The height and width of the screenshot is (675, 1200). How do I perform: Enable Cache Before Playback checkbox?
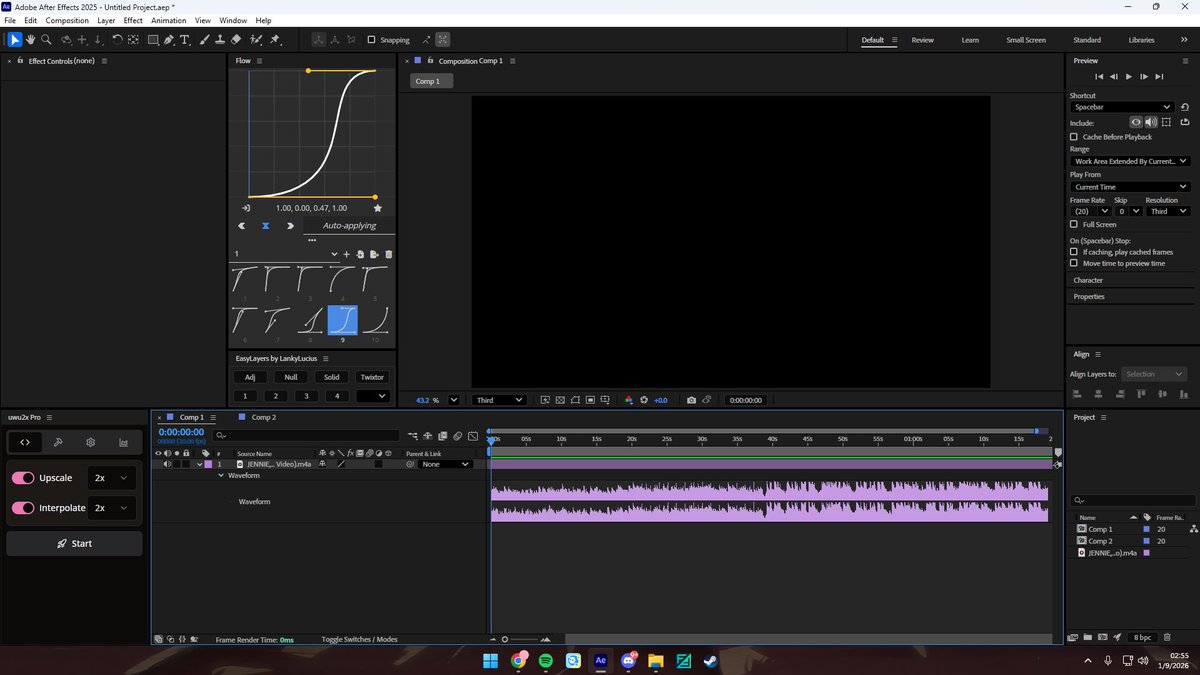coord(1074,137)
